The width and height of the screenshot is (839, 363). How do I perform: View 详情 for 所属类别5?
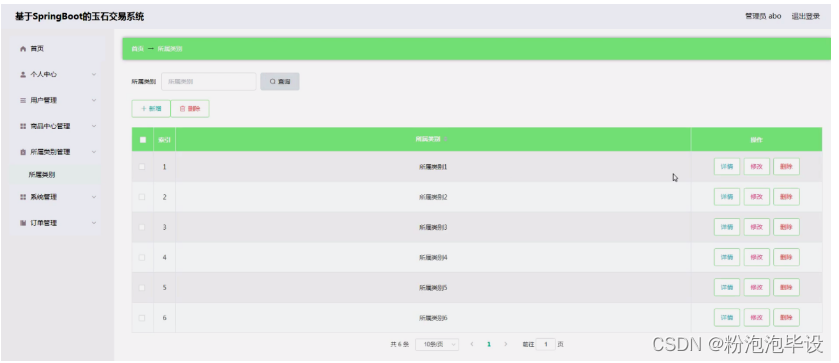pyautogui.click(x=727, y=287)
